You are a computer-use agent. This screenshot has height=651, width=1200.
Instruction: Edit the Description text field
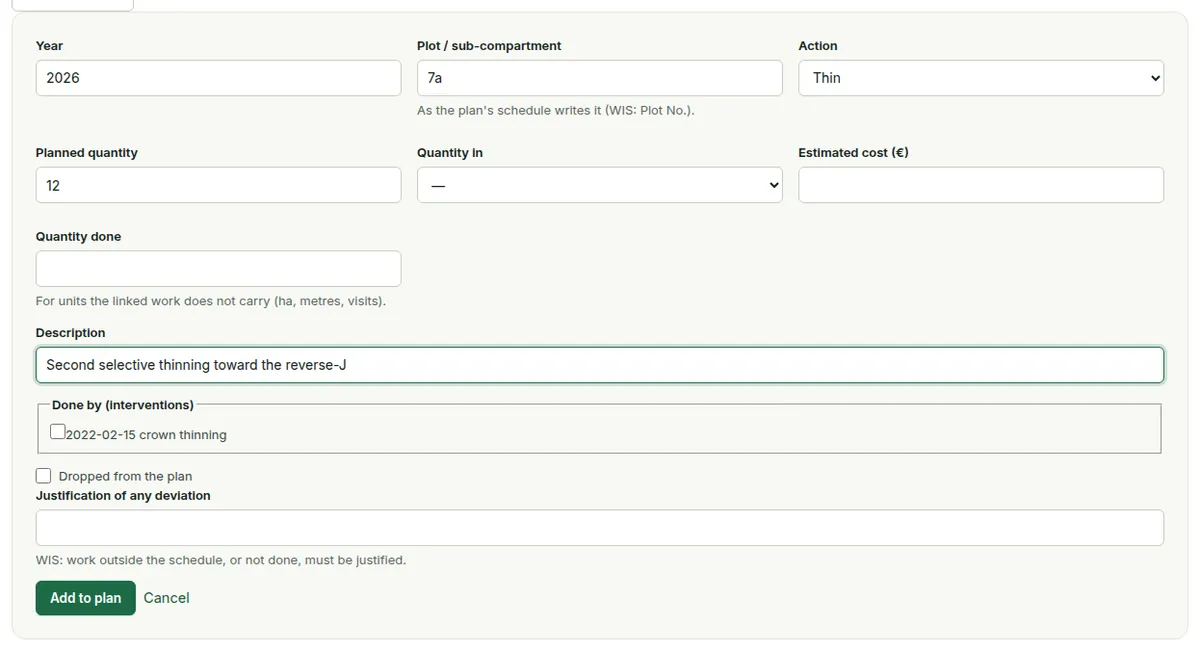pyautogui.click(x=600, y=365)
